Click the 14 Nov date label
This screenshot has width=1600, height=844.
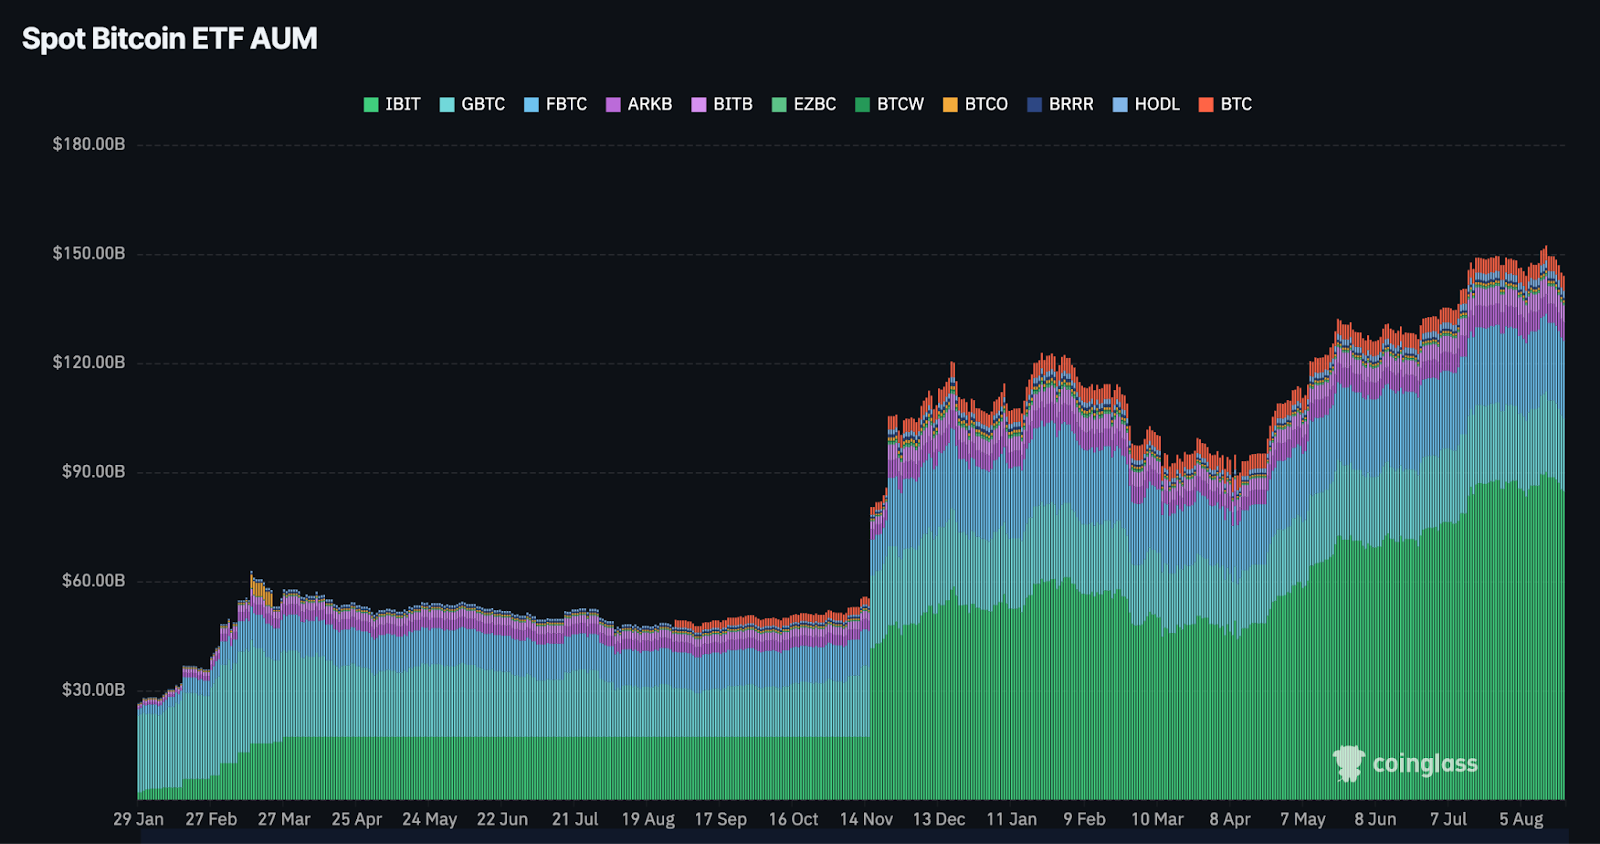[866, 819]
